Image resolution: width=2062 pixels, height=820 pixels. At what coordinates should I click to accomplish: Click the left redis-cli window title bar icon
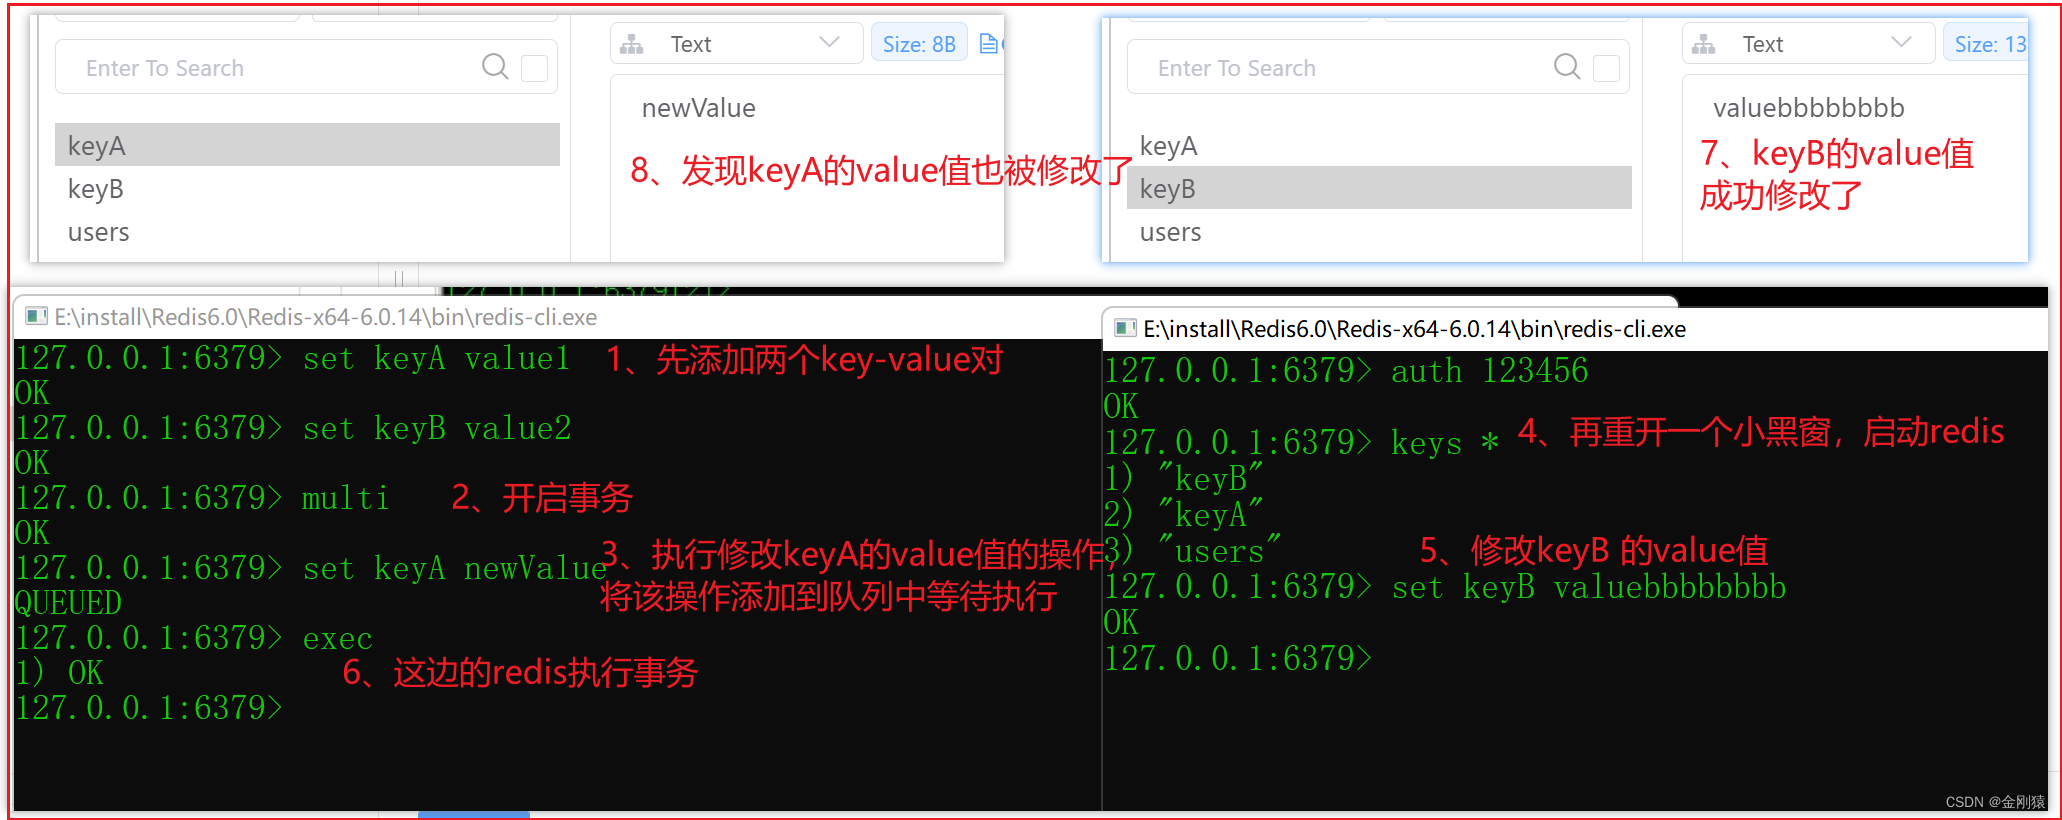(36, 316)
